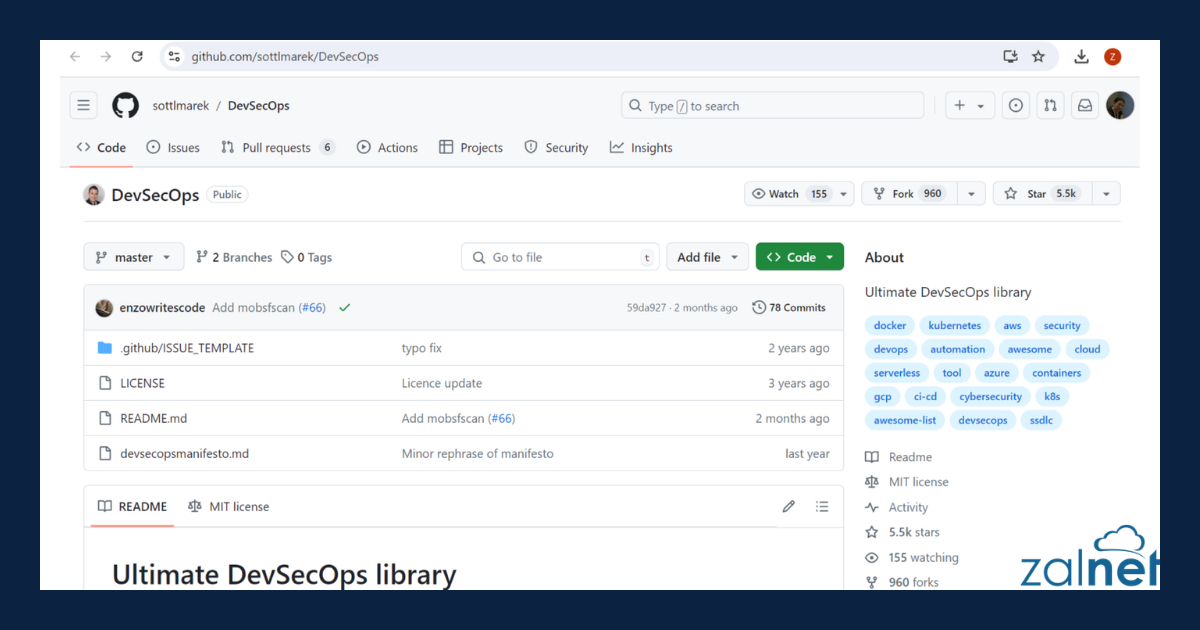Expand the Add file dropdown

(708, 257)
